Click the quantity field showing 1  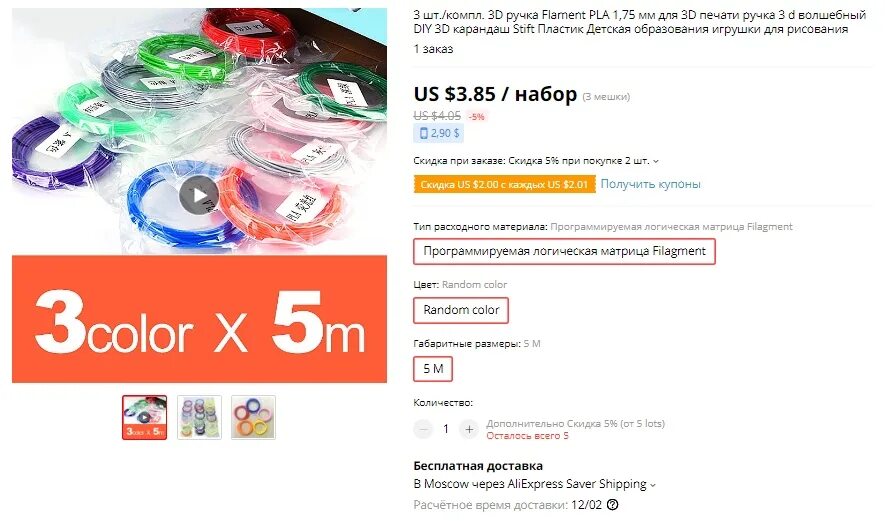446,430
